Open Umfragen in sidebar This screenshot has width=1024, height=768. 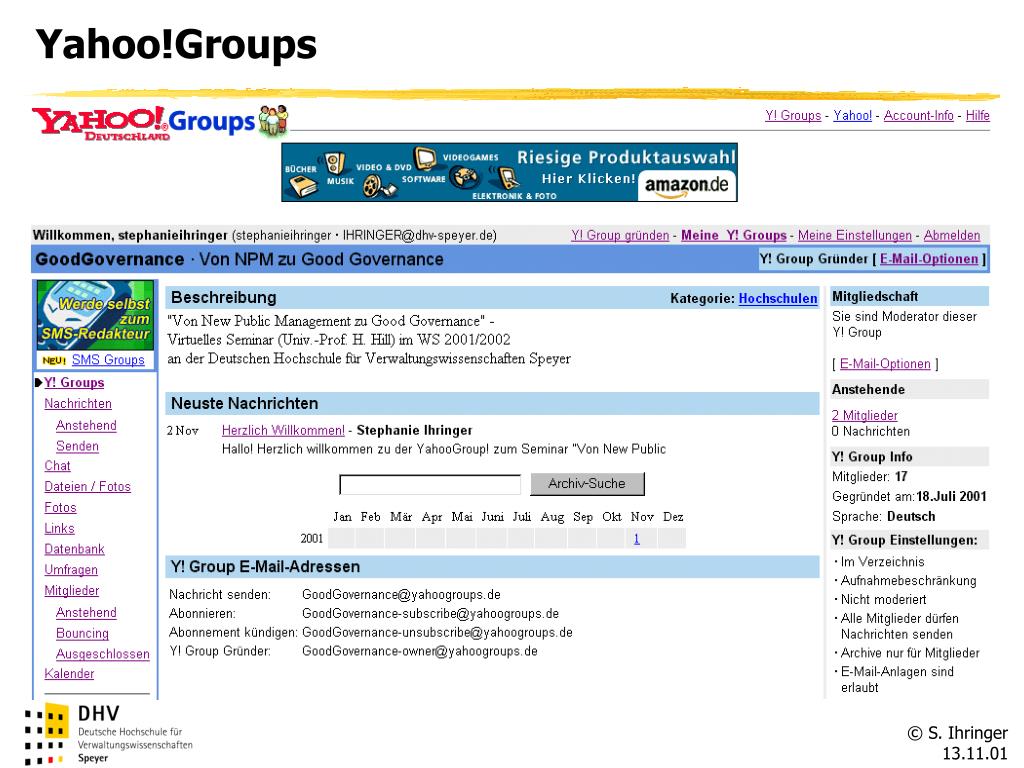[x=71, y=570]
